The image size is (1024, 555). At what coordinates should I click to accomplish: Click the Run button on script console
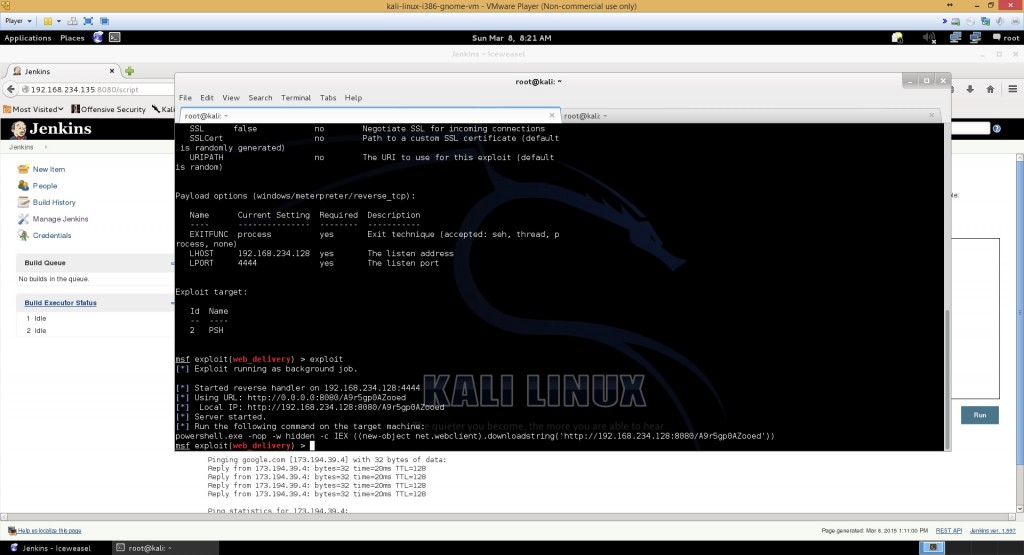click(x=980, y=415)
